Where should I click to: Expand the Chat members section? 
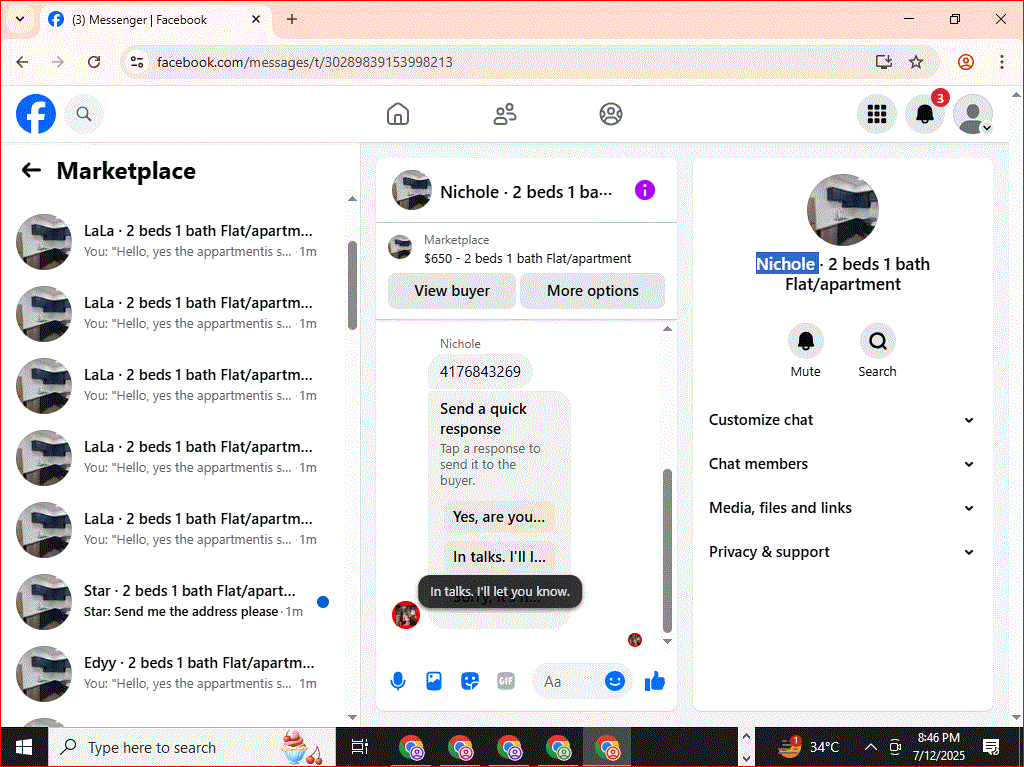tap(842, 464)
